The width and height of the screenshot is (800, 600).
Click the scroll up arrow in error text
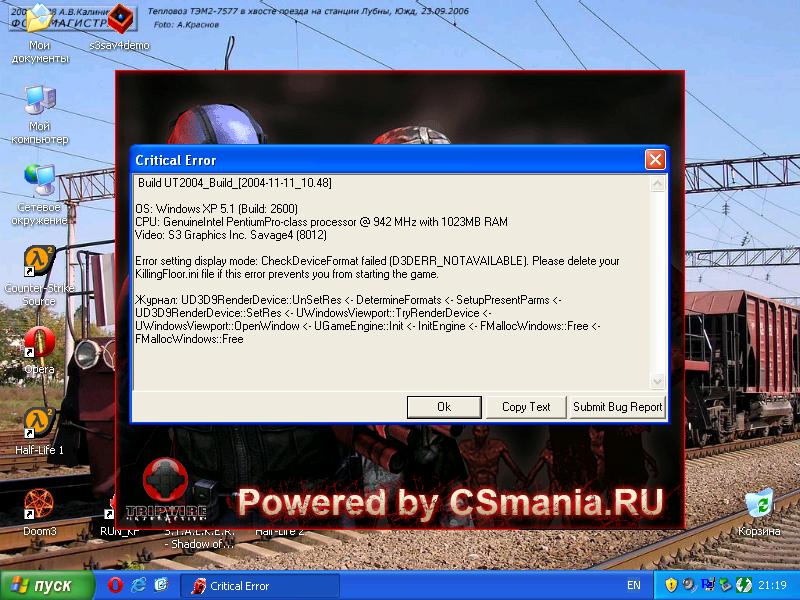pyautogui.click(x=658, y=184)
